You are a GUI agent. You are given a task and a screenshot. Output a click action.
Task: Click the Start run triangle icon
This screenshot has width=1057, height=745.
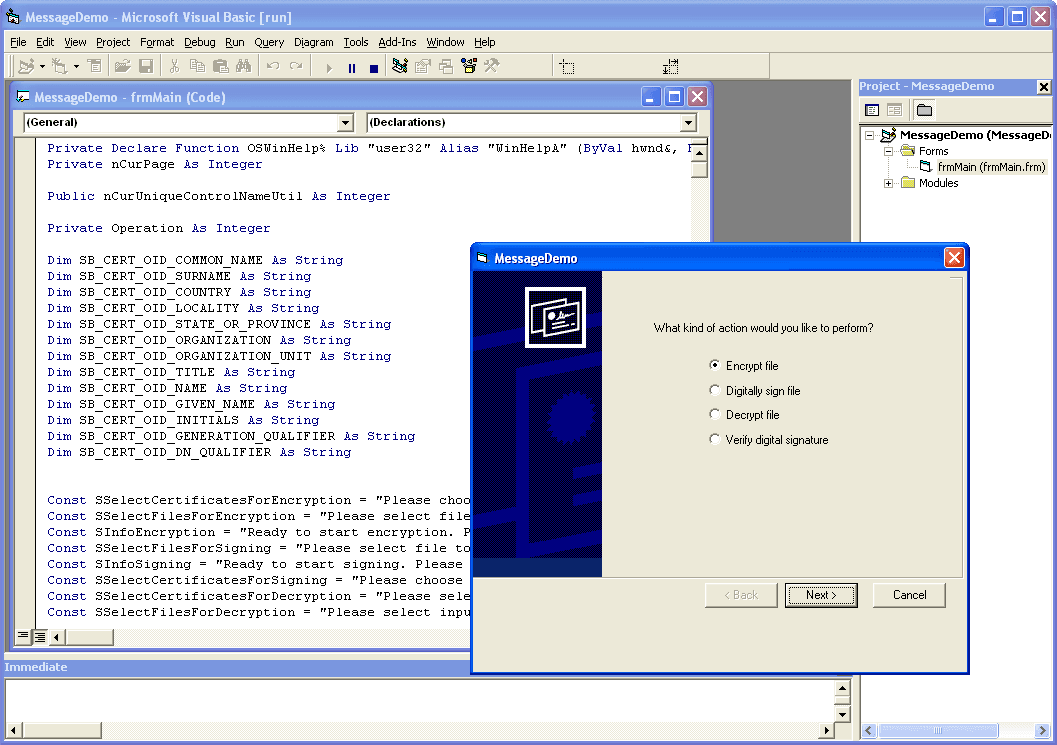click(329, 67)
